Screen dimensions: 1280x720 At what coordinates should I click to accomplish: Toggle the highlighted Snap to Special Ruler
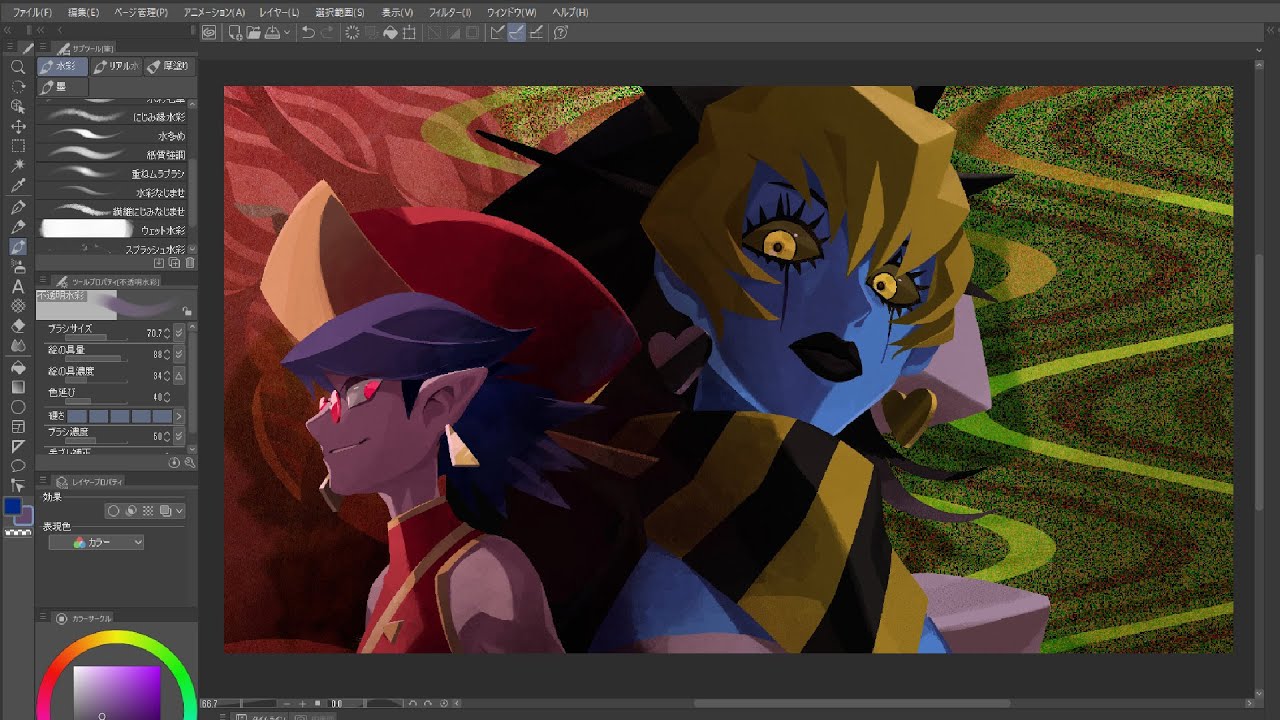click(x=516, y=32)
